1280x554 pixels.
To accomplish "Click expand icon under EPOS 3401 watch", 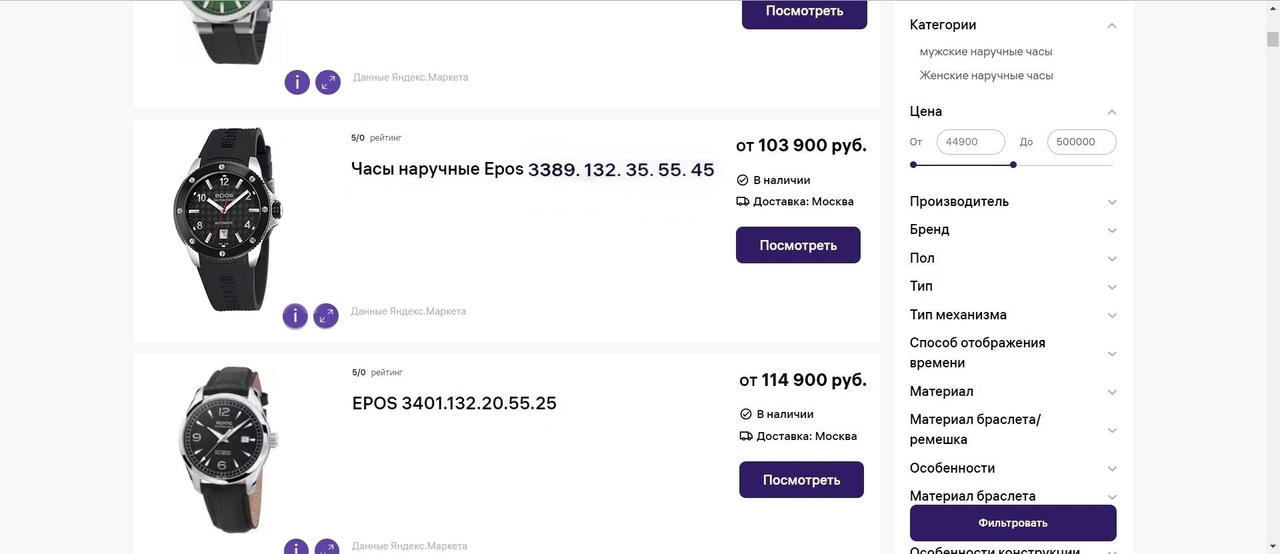I will tap(328, 548).
